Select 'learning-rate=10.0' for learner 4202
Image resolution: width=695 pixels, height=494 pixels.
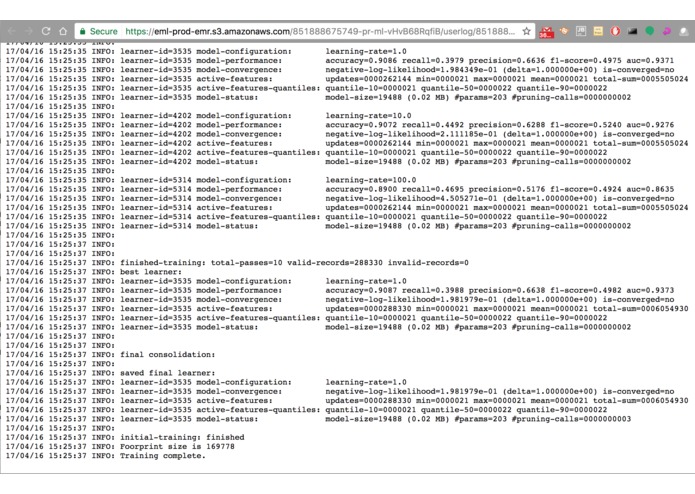point(368,116)
